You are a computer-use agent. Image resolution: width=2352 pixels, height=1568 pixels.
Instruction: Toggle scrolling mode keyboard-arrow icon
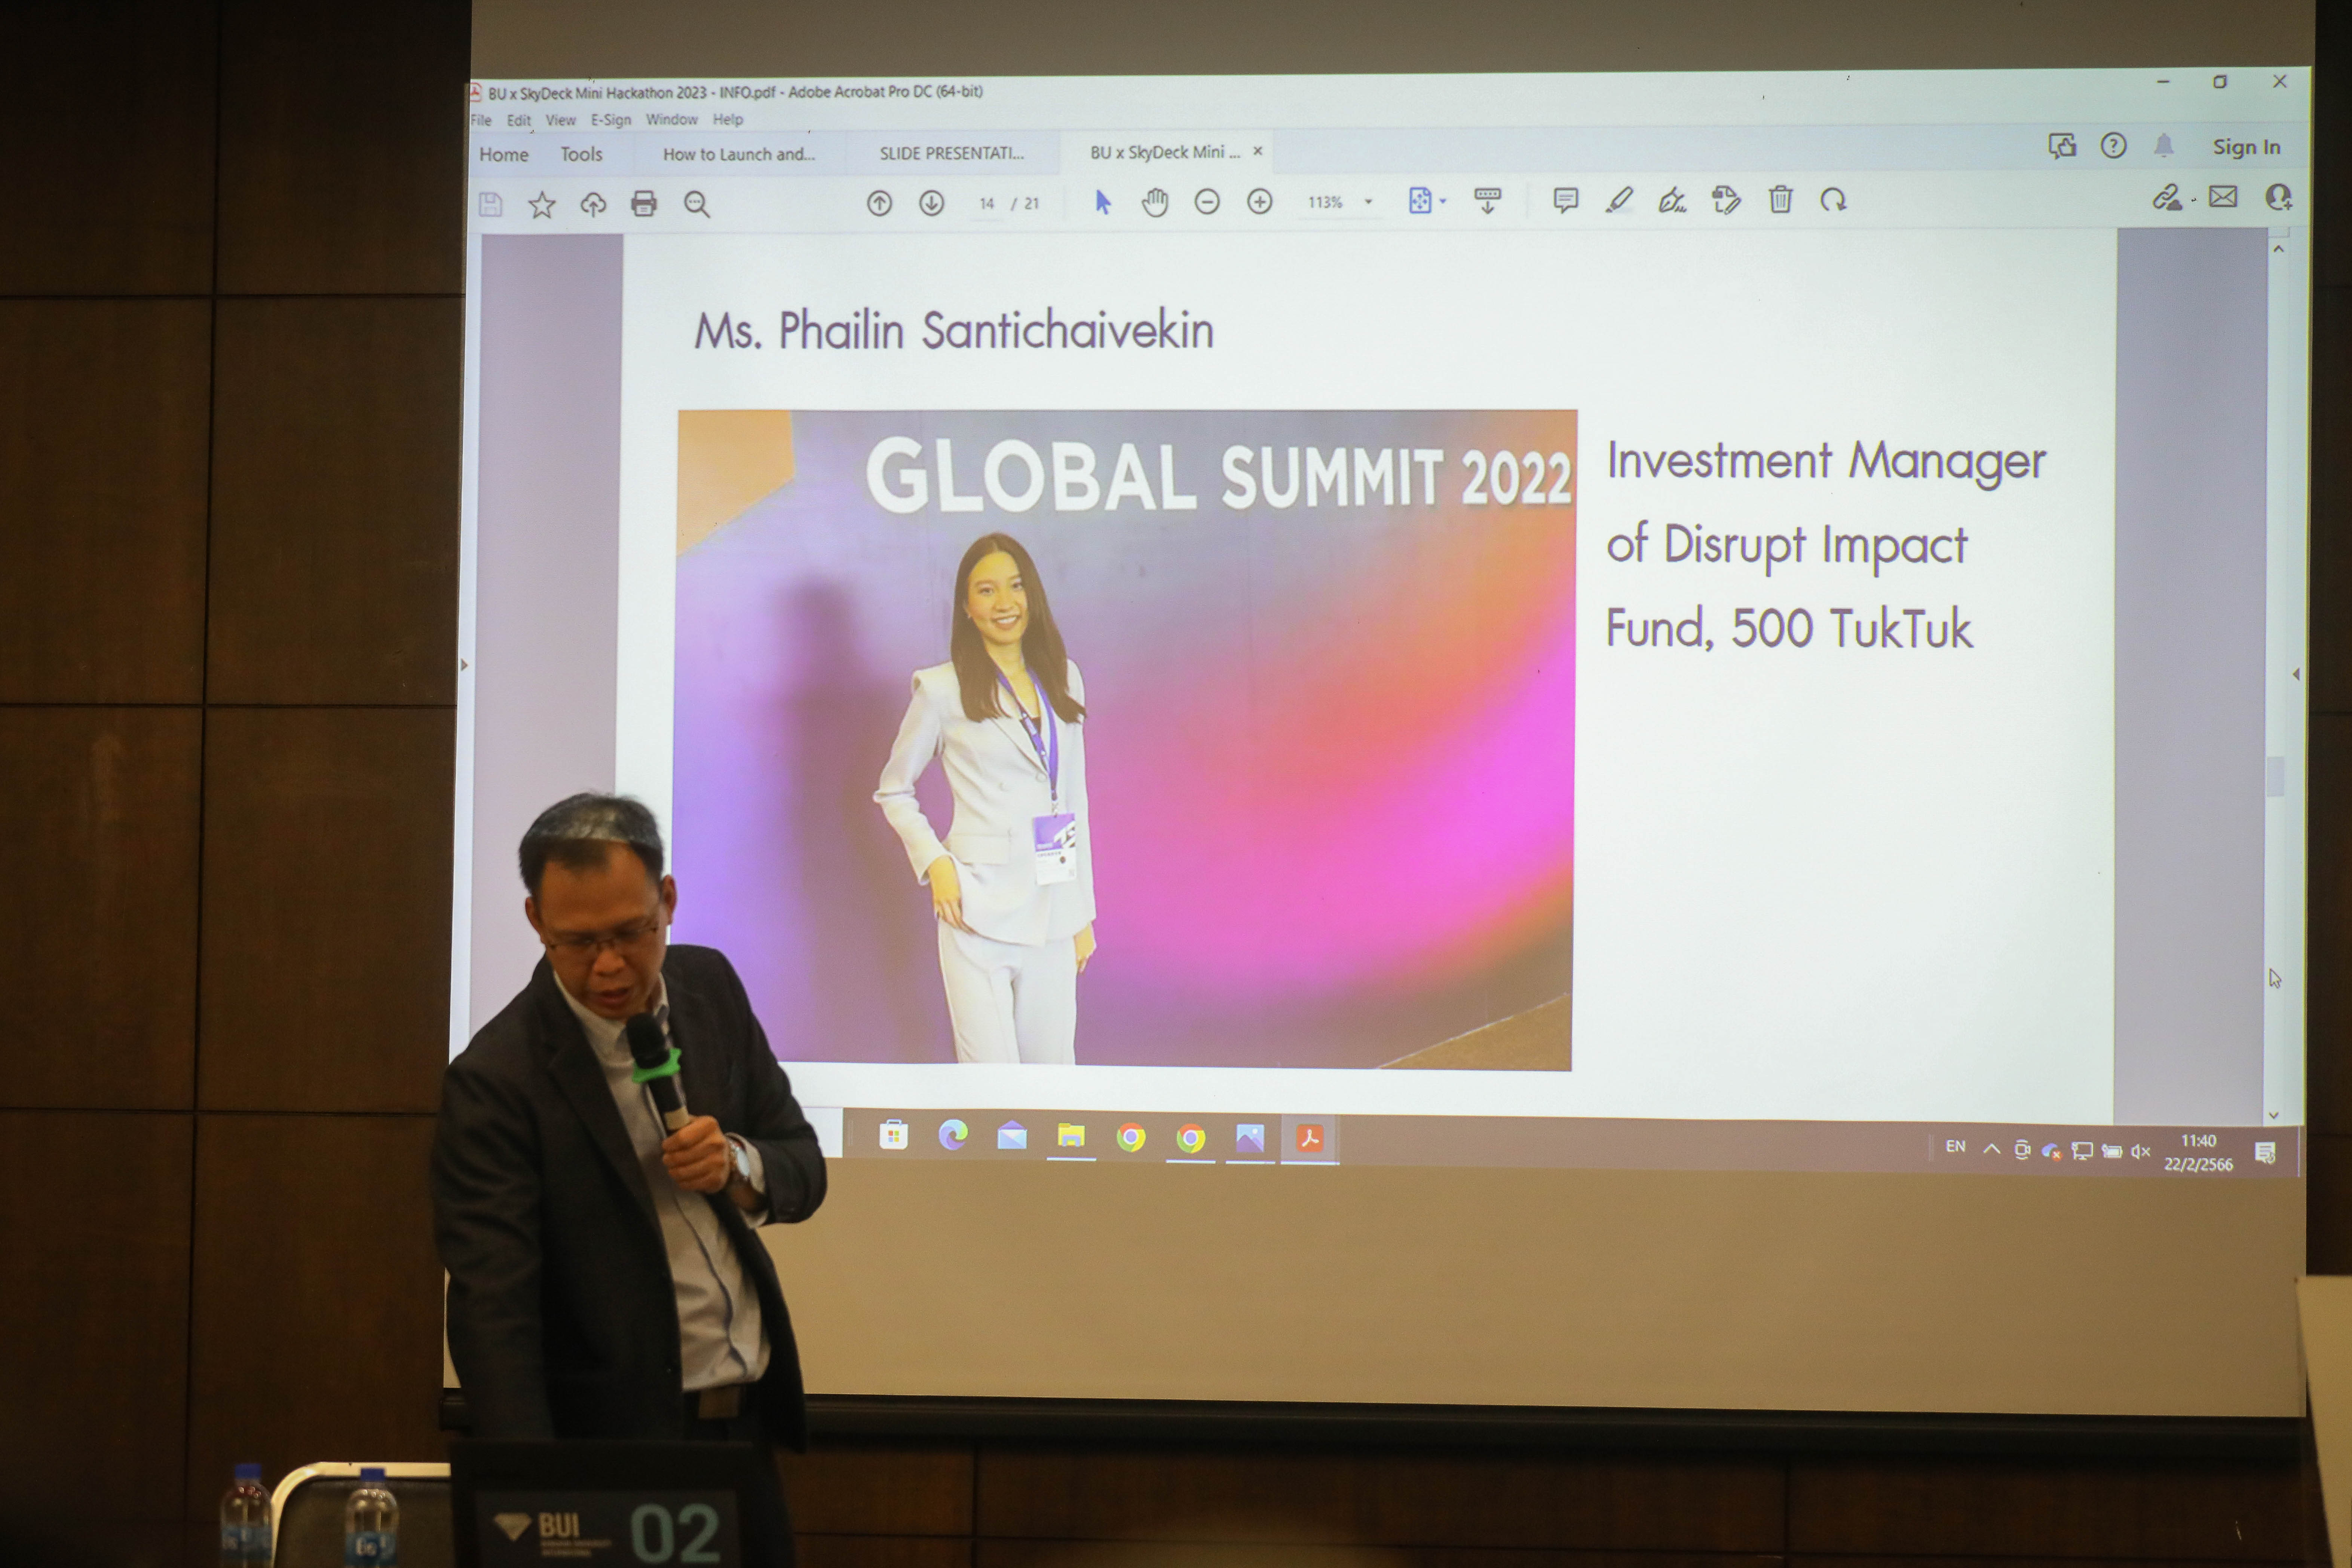tap(1487, 200)
